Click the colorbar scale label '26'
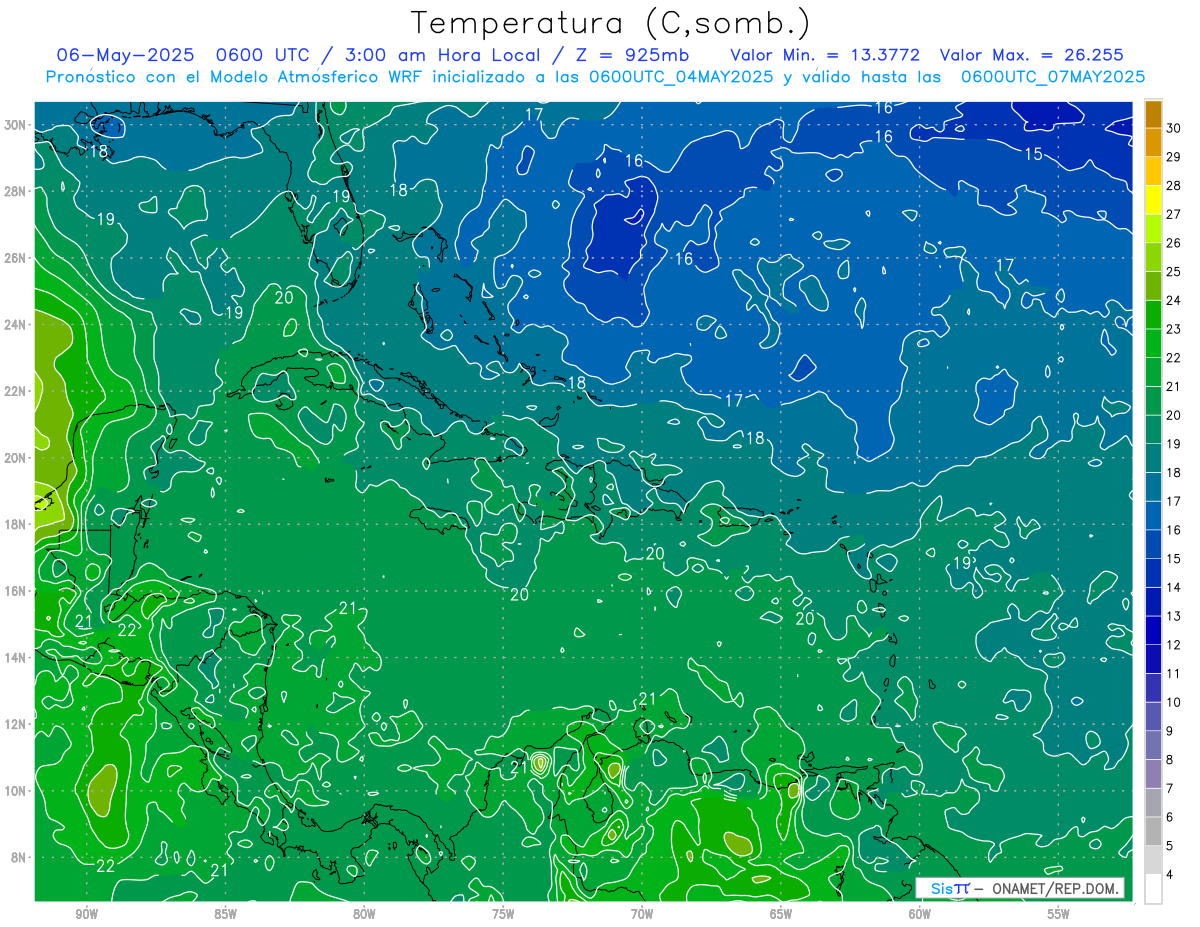Viewport: 1200px width, 927px height. [x=1174, y=243]
